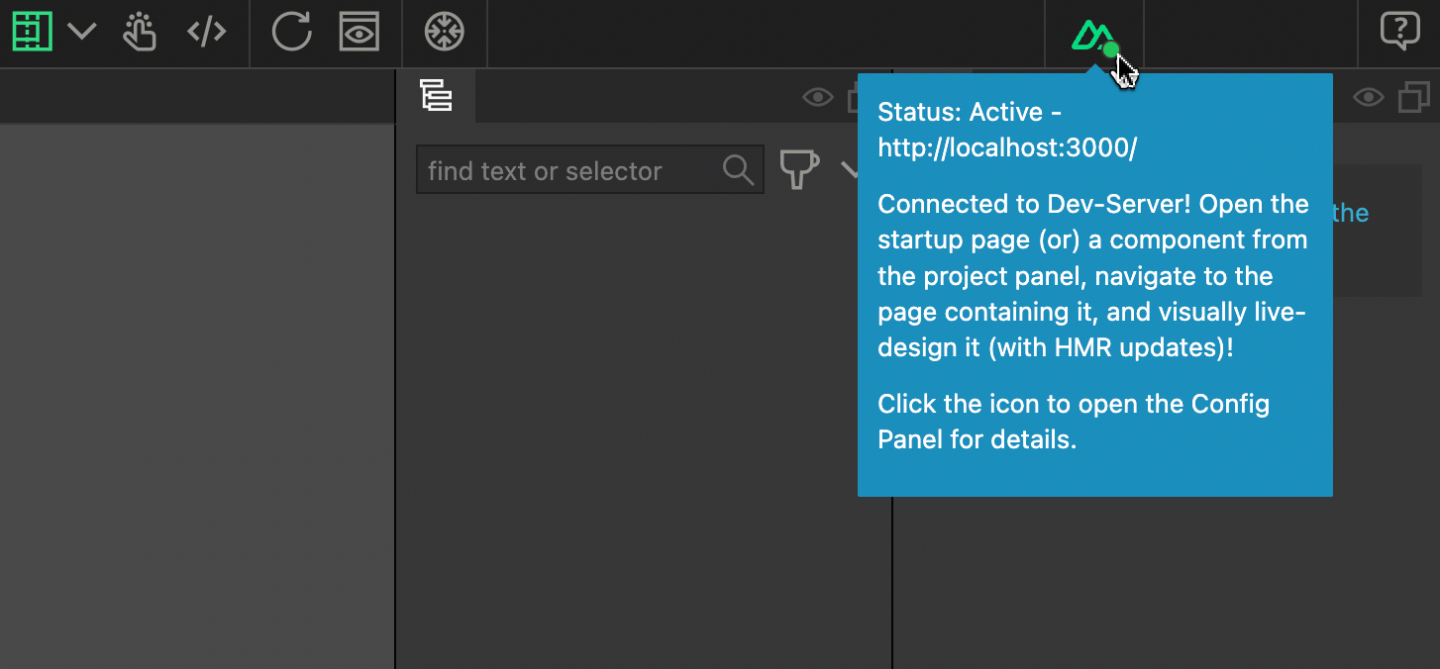
Task: Click the 'find text or selector' field
Action: click(x=560, y=170)
